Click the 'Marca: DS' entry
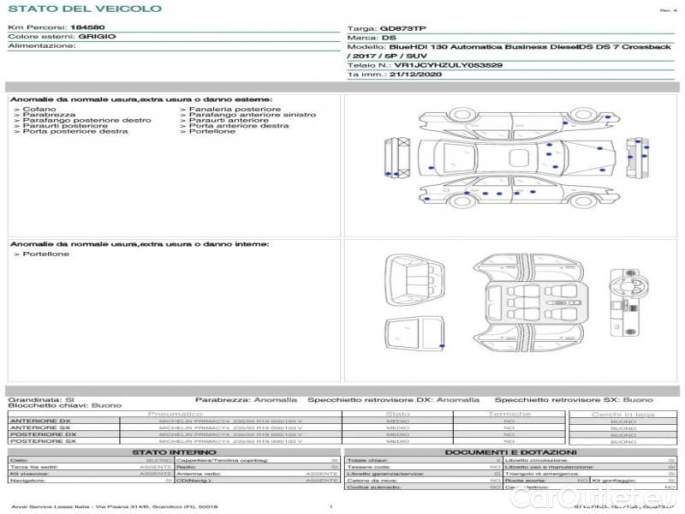The height and width of the screenshot is (514, 685). pos(372,38)
